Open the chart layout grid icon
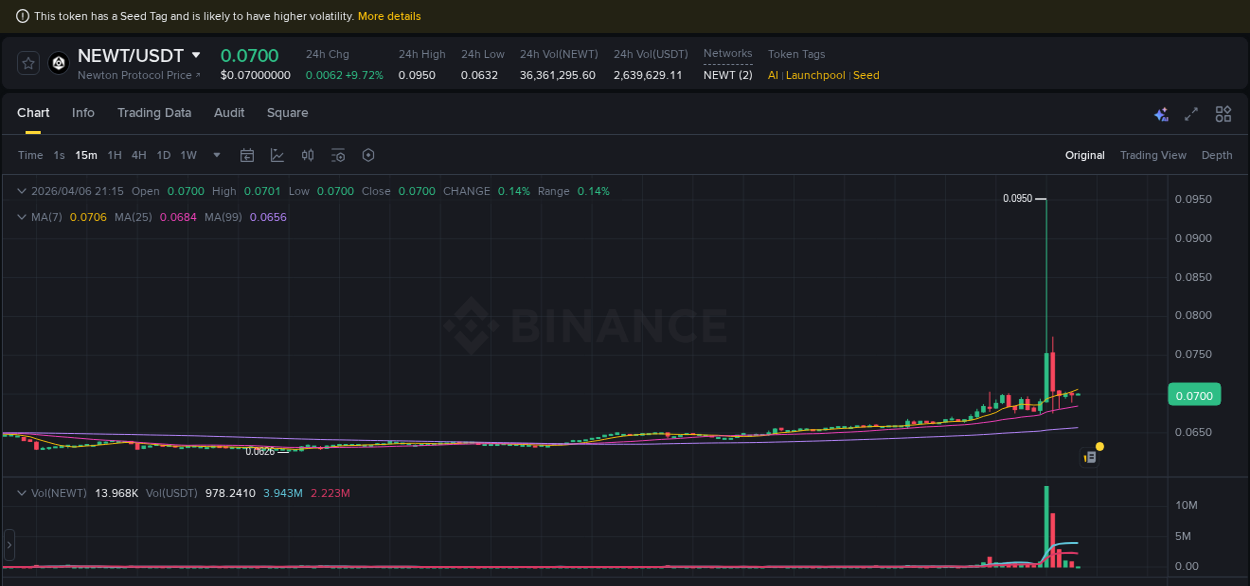1250x586 pixels. (x=1223, y=114)
